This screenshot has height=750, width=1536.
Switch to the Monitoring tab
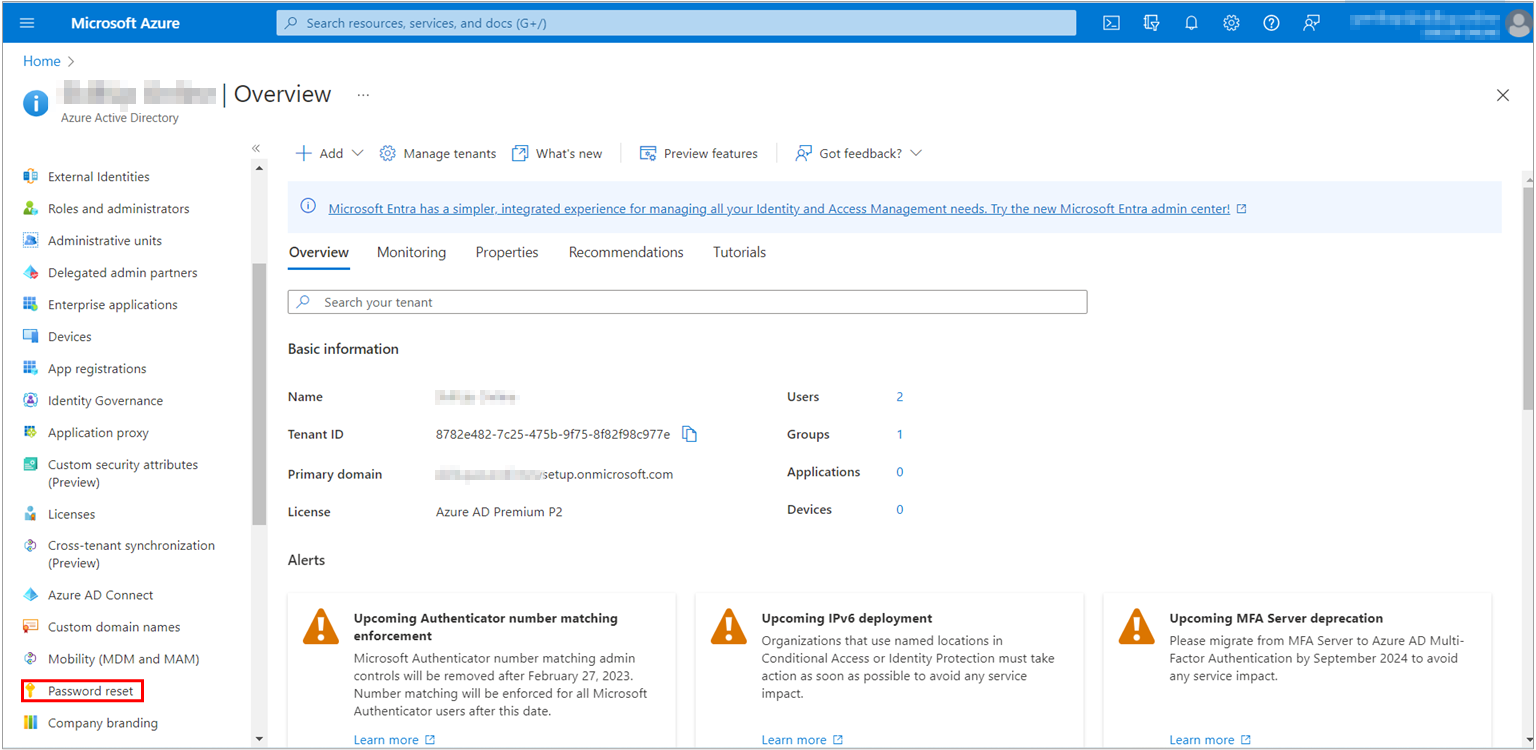tap(411, 253)
